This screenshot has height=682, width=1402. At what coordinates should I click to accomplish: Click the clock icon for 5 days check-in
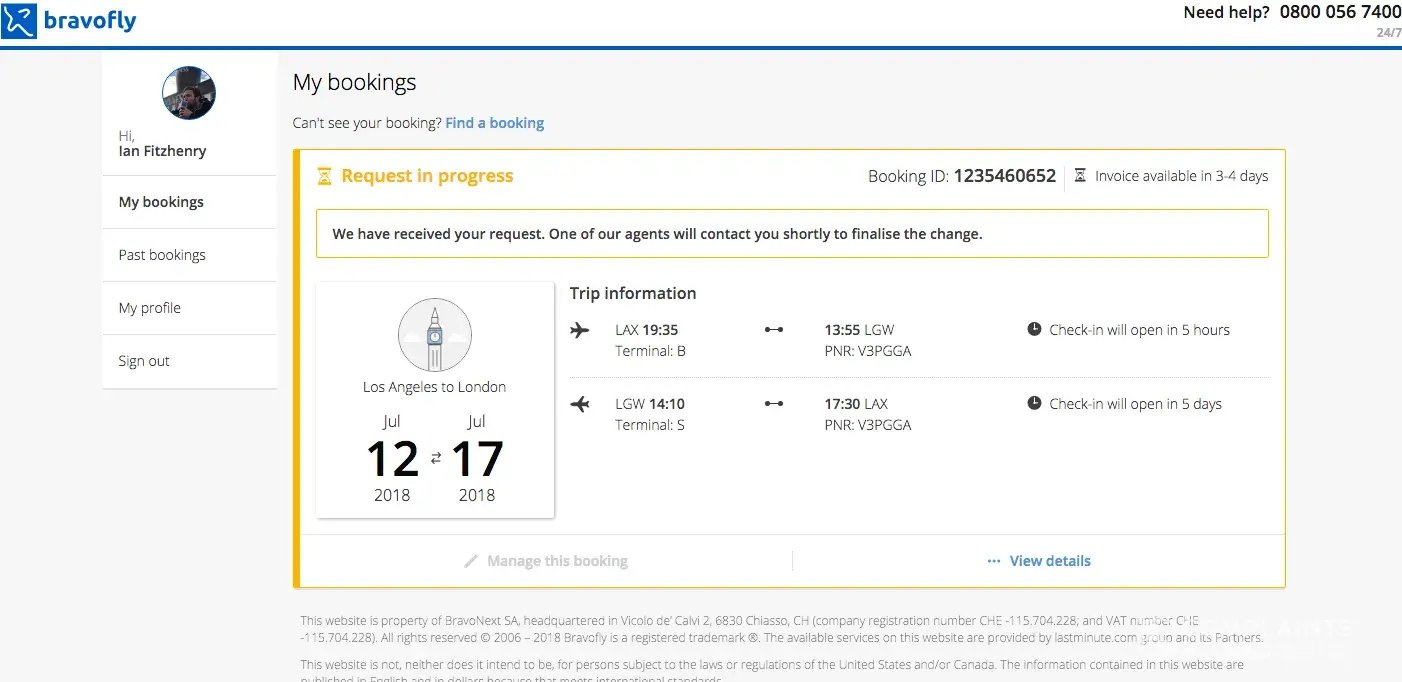[x=1034, y=403]
